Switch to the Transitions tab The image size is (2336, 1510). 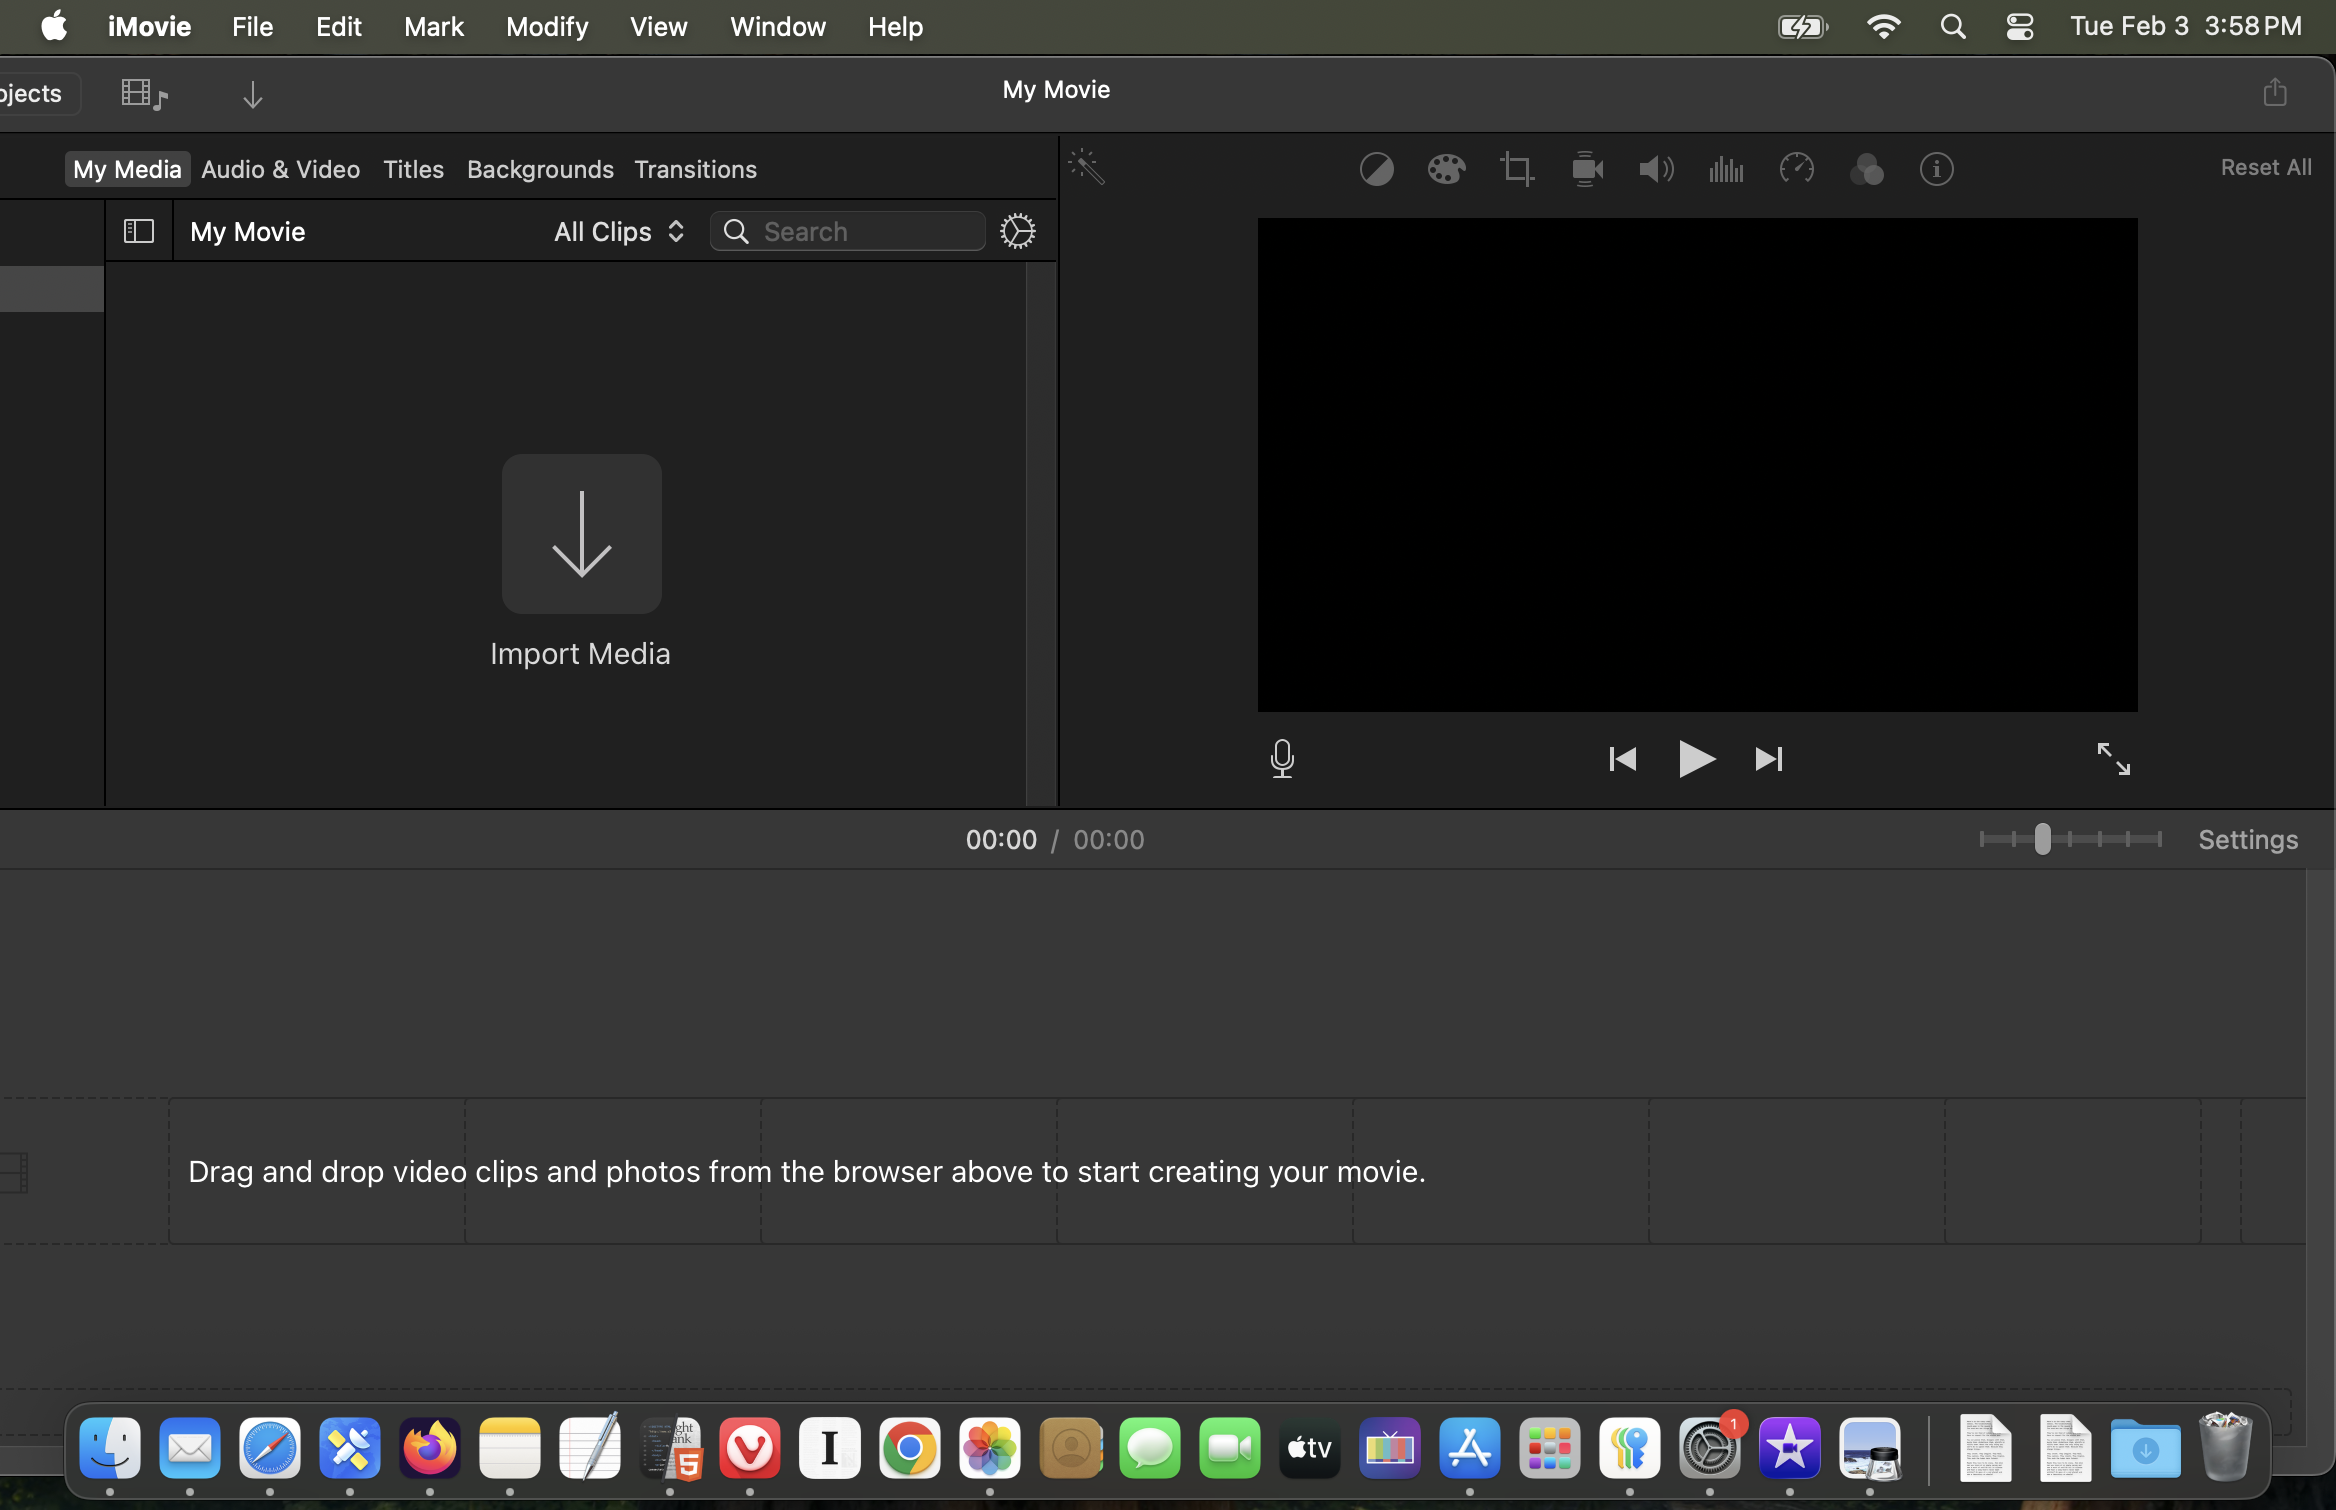(x=695, y=169)
